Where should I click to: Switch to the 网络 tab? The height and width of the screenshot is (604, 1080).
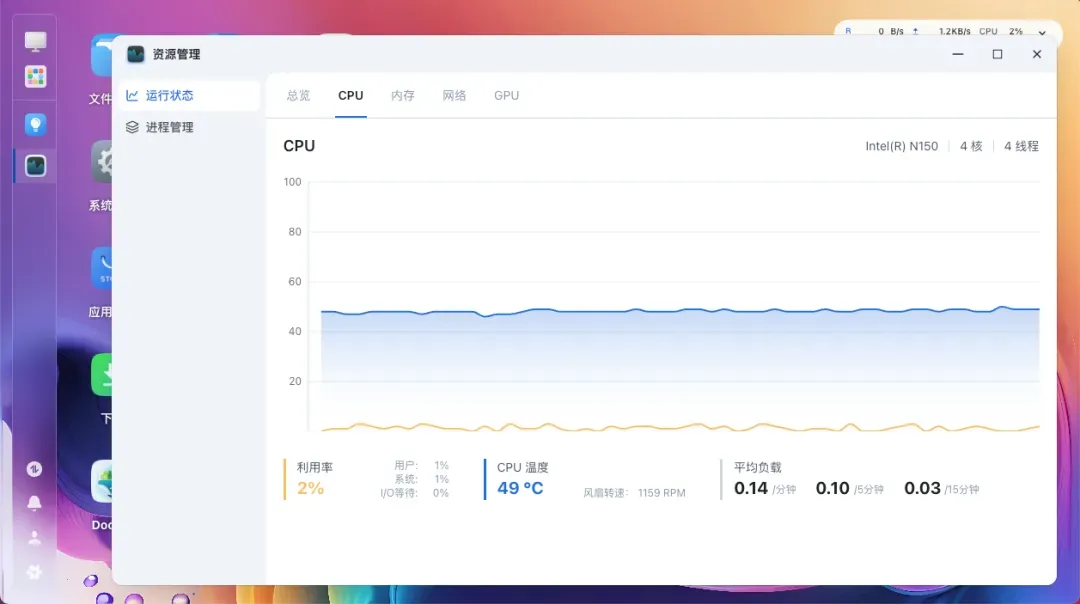[454, 96]
